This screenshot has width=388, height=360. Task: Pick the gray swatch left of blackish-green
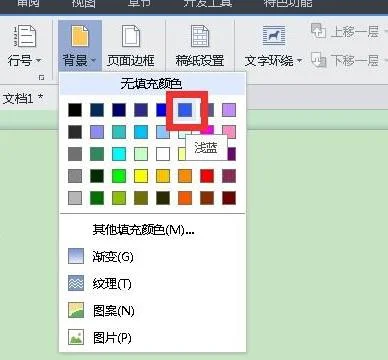coord(75,176)
